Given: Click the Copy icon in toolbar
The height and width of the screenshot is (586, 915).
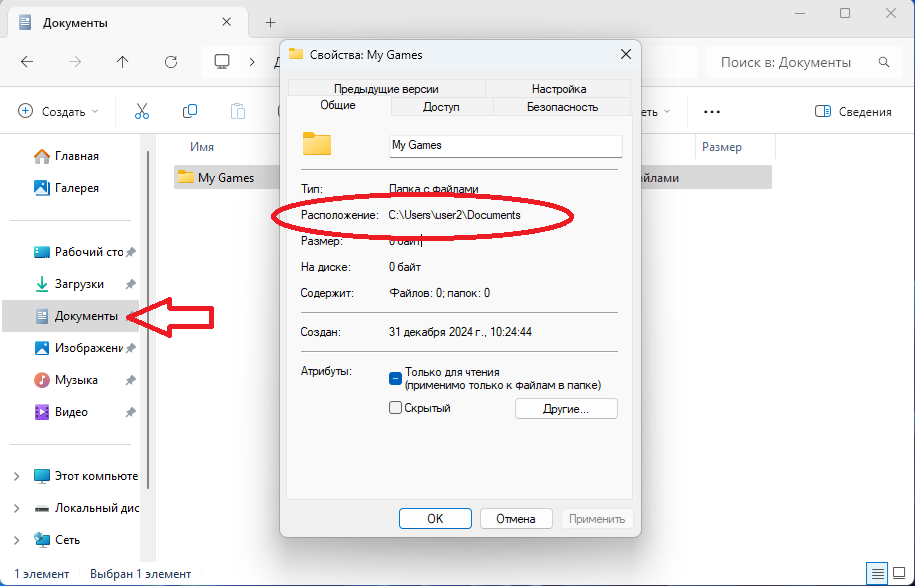Looking at the screenshot, I should (x=189, y=112).
